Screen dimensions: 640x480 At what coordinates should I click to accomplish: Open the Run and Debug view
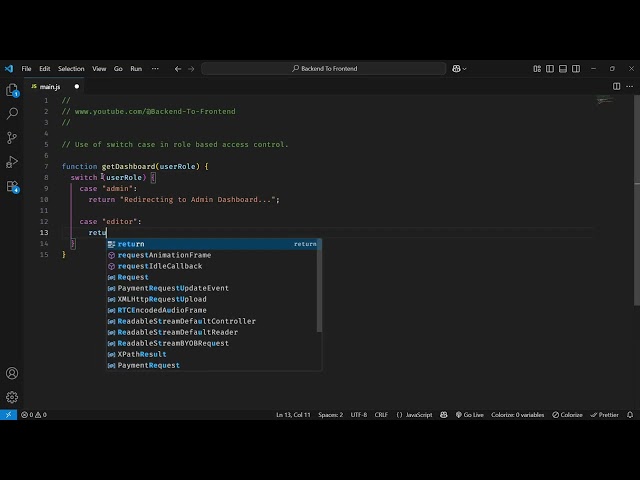12,162
